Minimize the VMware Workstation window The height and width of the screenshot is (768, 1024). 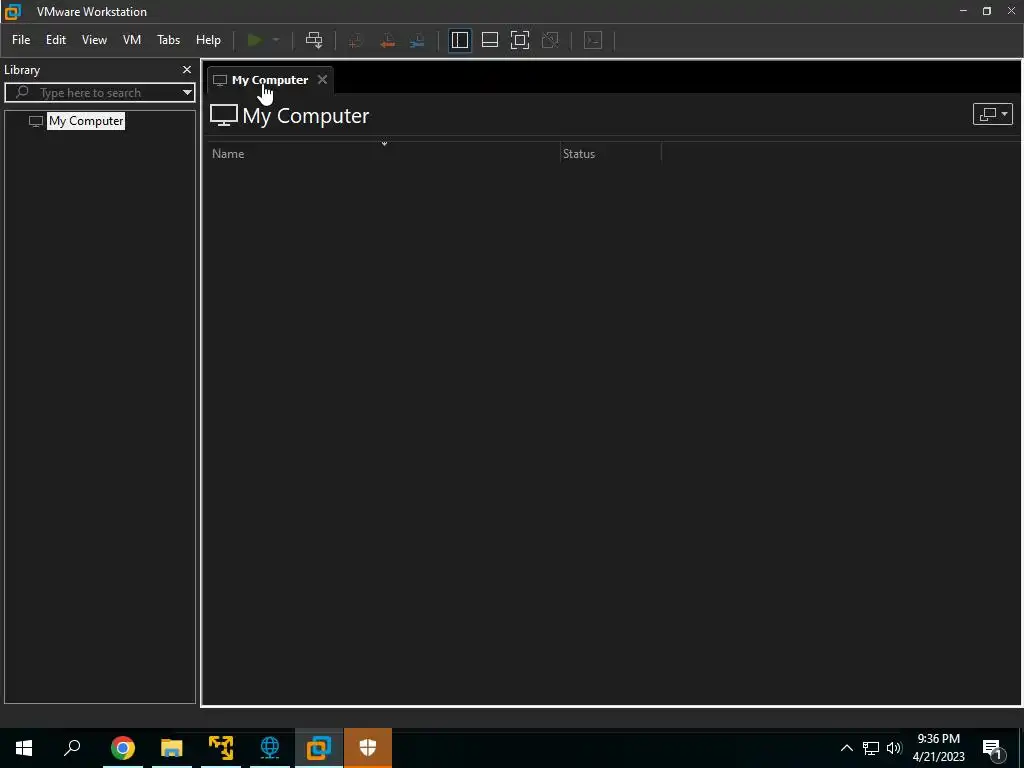click(963, 11)
